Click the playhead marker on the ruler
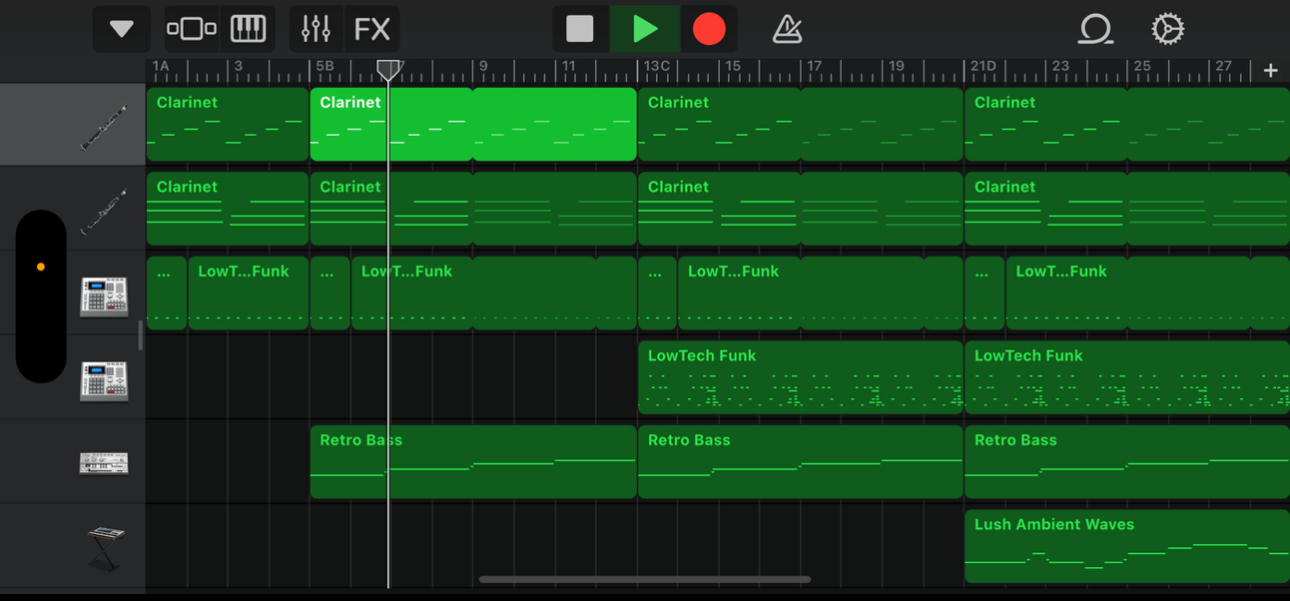The image size is (1290, 601). [388, 69]
